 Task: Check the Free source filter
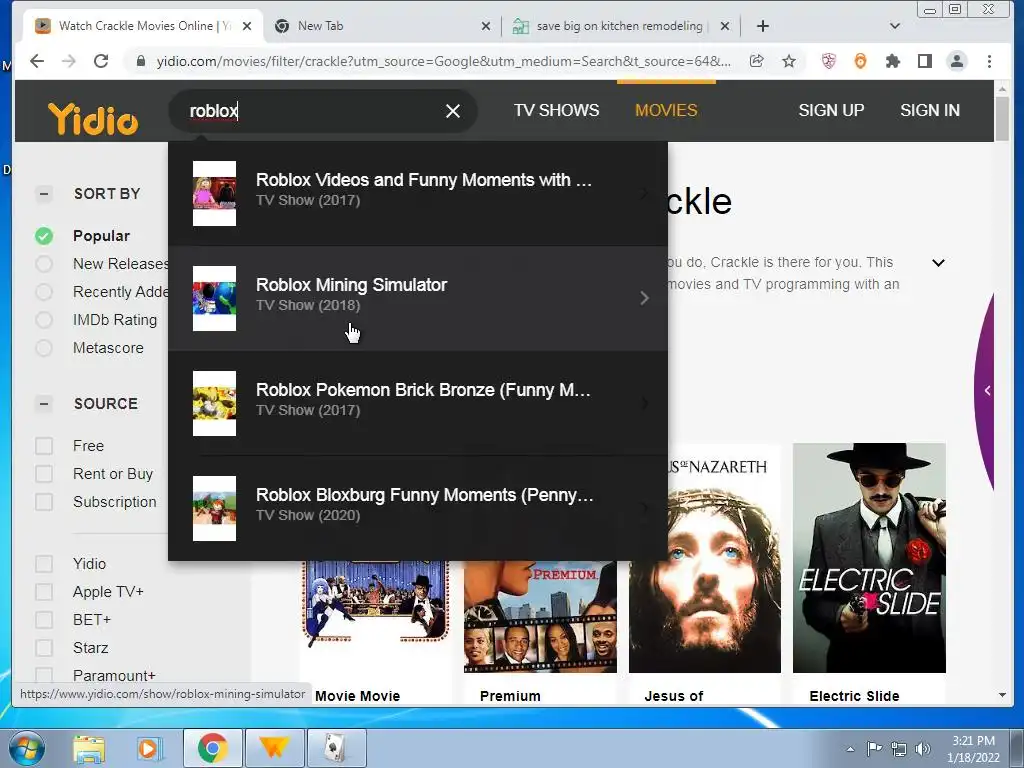tap(44, 446)
